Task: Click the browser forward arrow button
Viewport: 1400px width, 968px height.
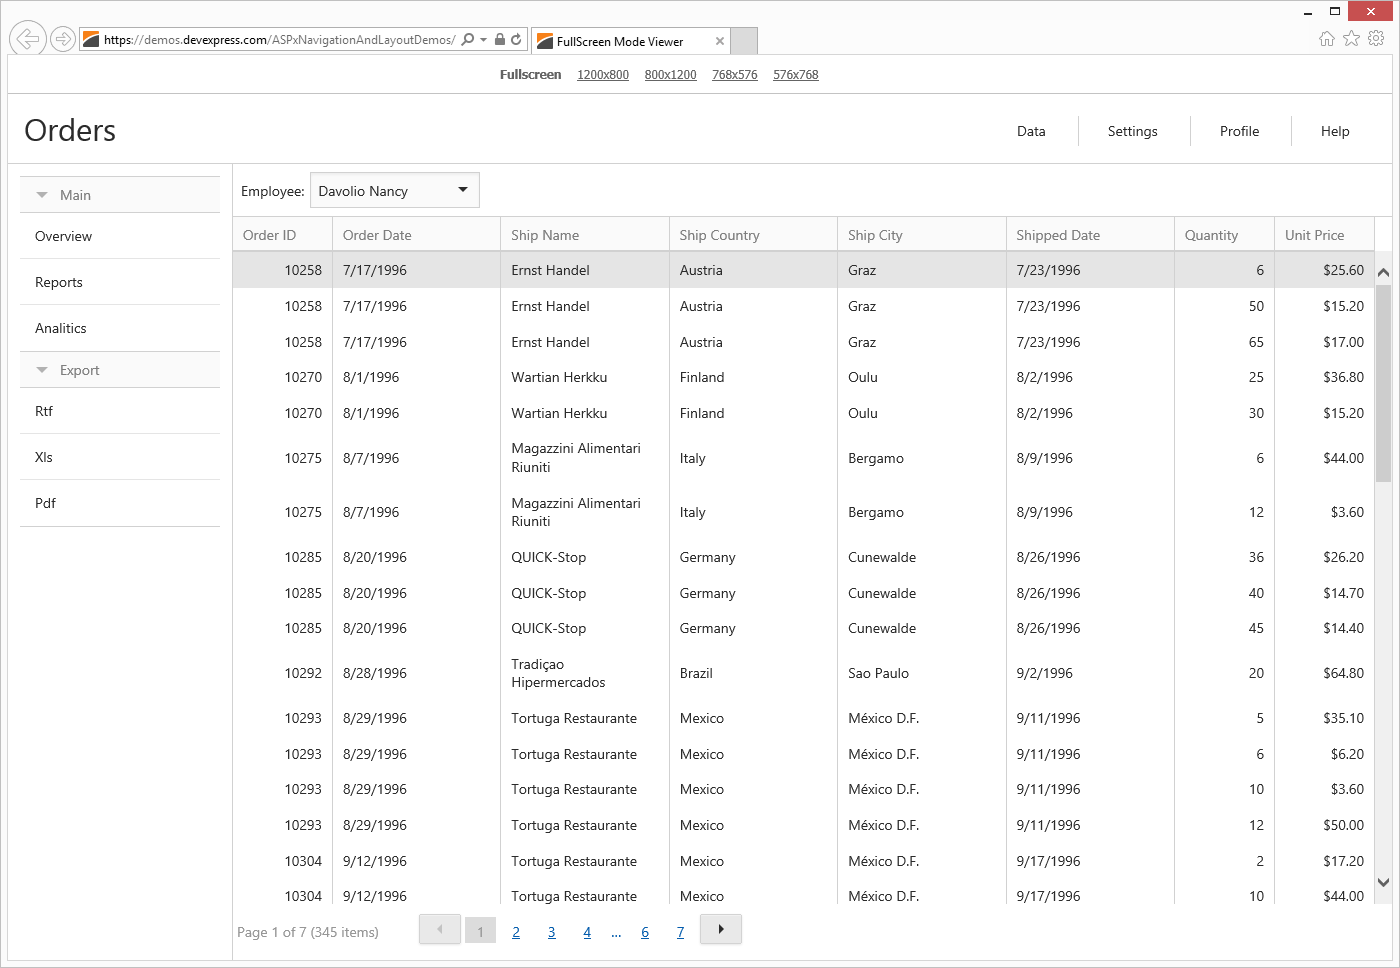Action: click(x=63, y=39)
